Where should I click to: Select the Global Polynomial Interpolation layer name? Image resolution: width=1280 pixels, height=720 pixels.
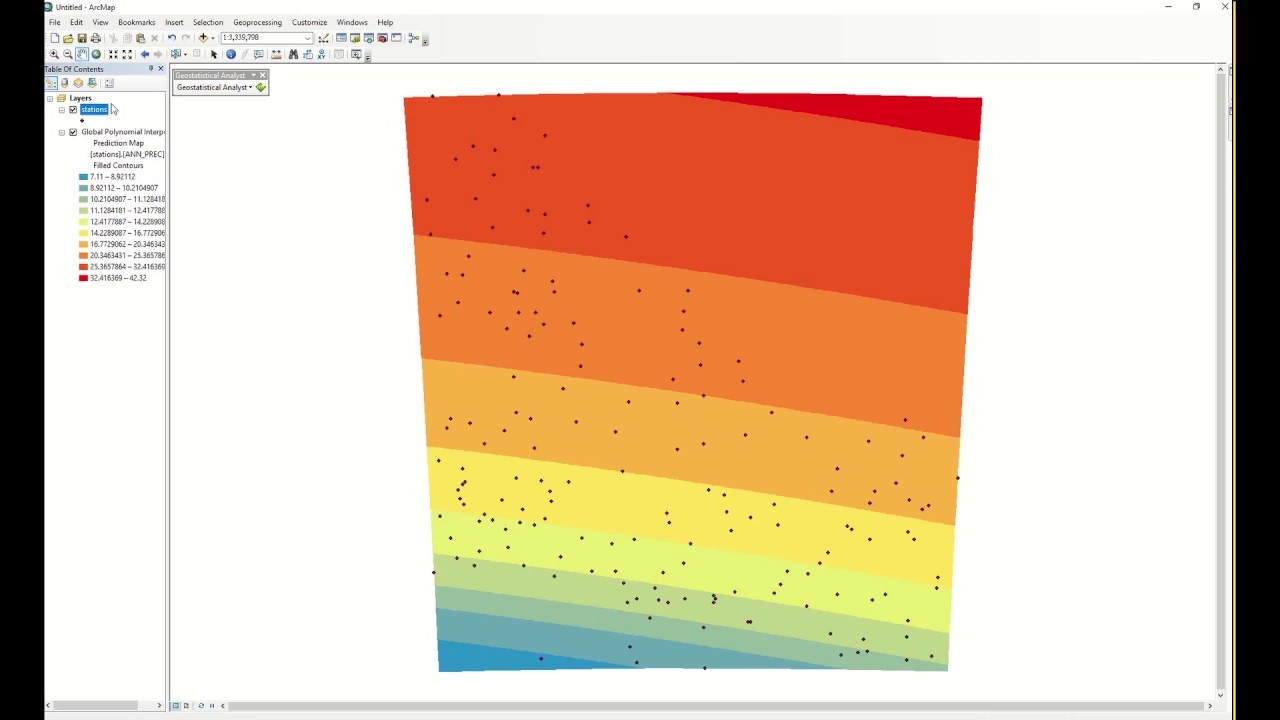[123, 132]
